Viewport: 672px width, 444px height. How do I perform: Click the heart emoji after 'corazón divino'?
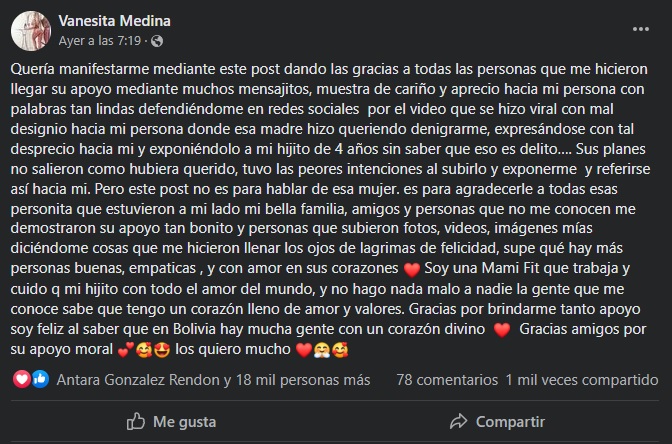tap(502, 329)
